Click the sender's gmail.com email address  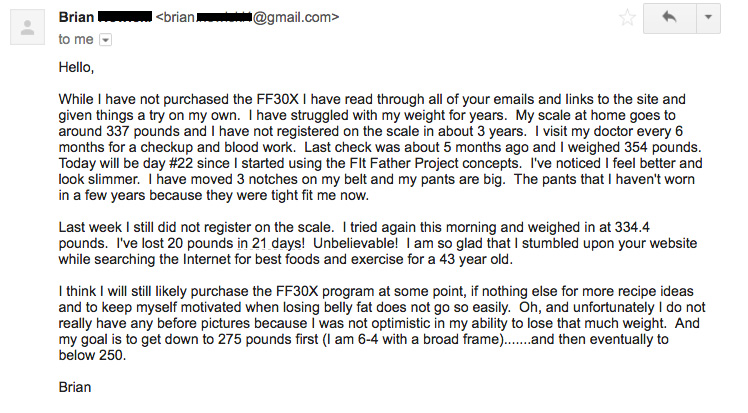pyautogui.click(x=249, y=17)
